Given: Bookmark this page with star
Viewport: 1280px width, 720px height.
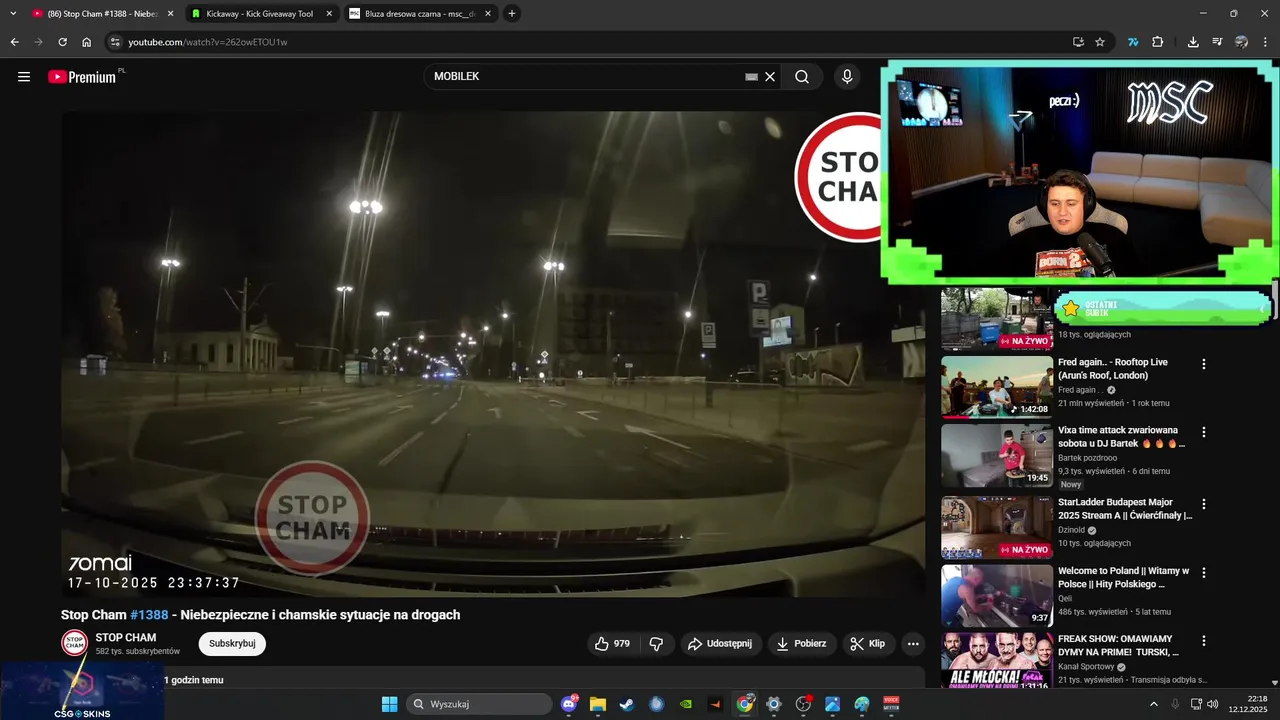Looking at the screenshot, I should click(1100, 42).
